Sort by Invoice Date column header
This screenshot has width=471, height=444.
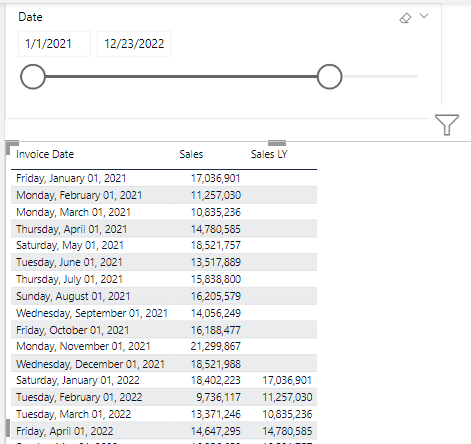click(45, 154)
